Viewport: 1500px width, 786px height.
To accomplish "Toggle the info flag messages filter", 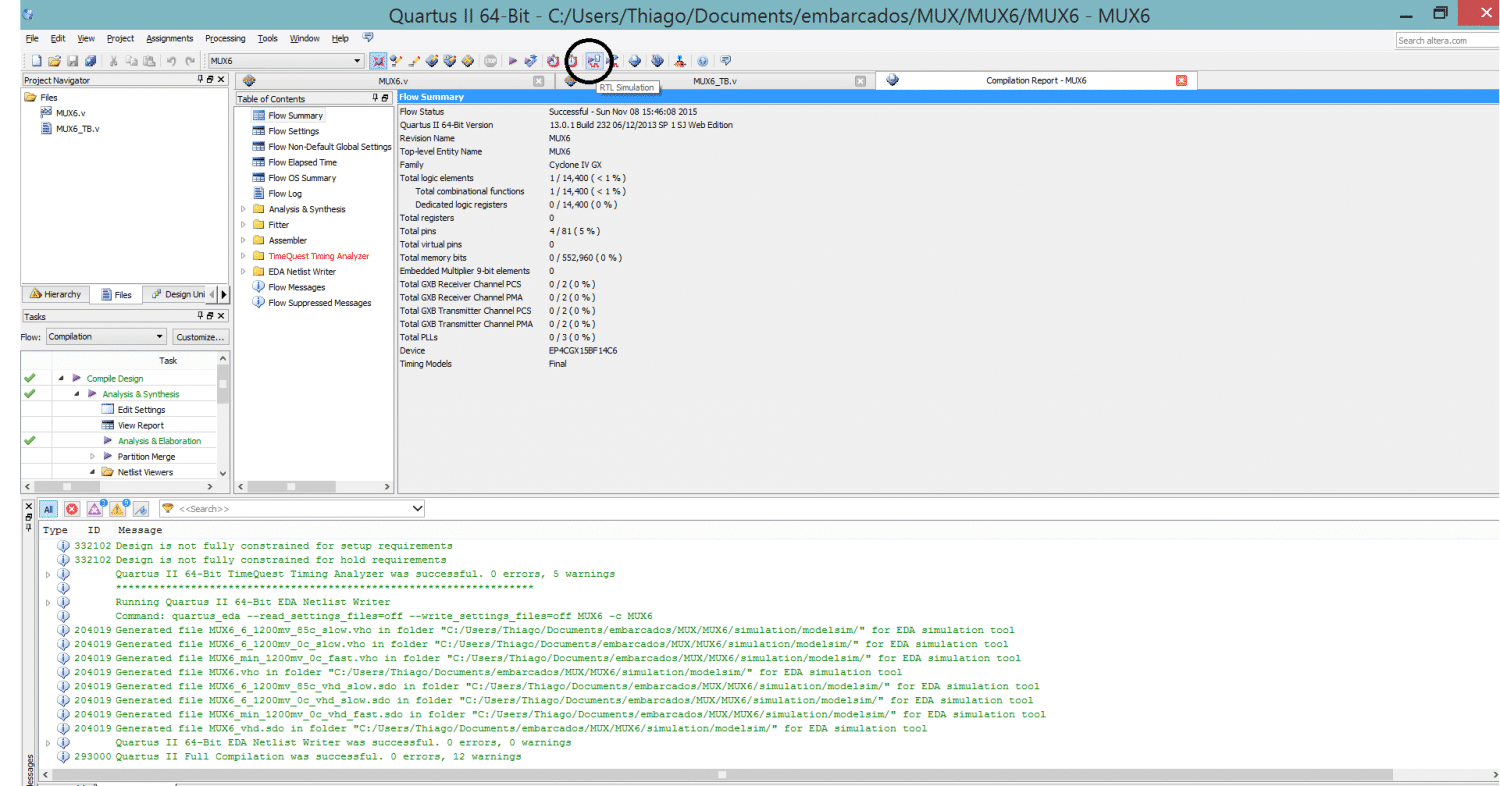I will (x=141, y=509).
